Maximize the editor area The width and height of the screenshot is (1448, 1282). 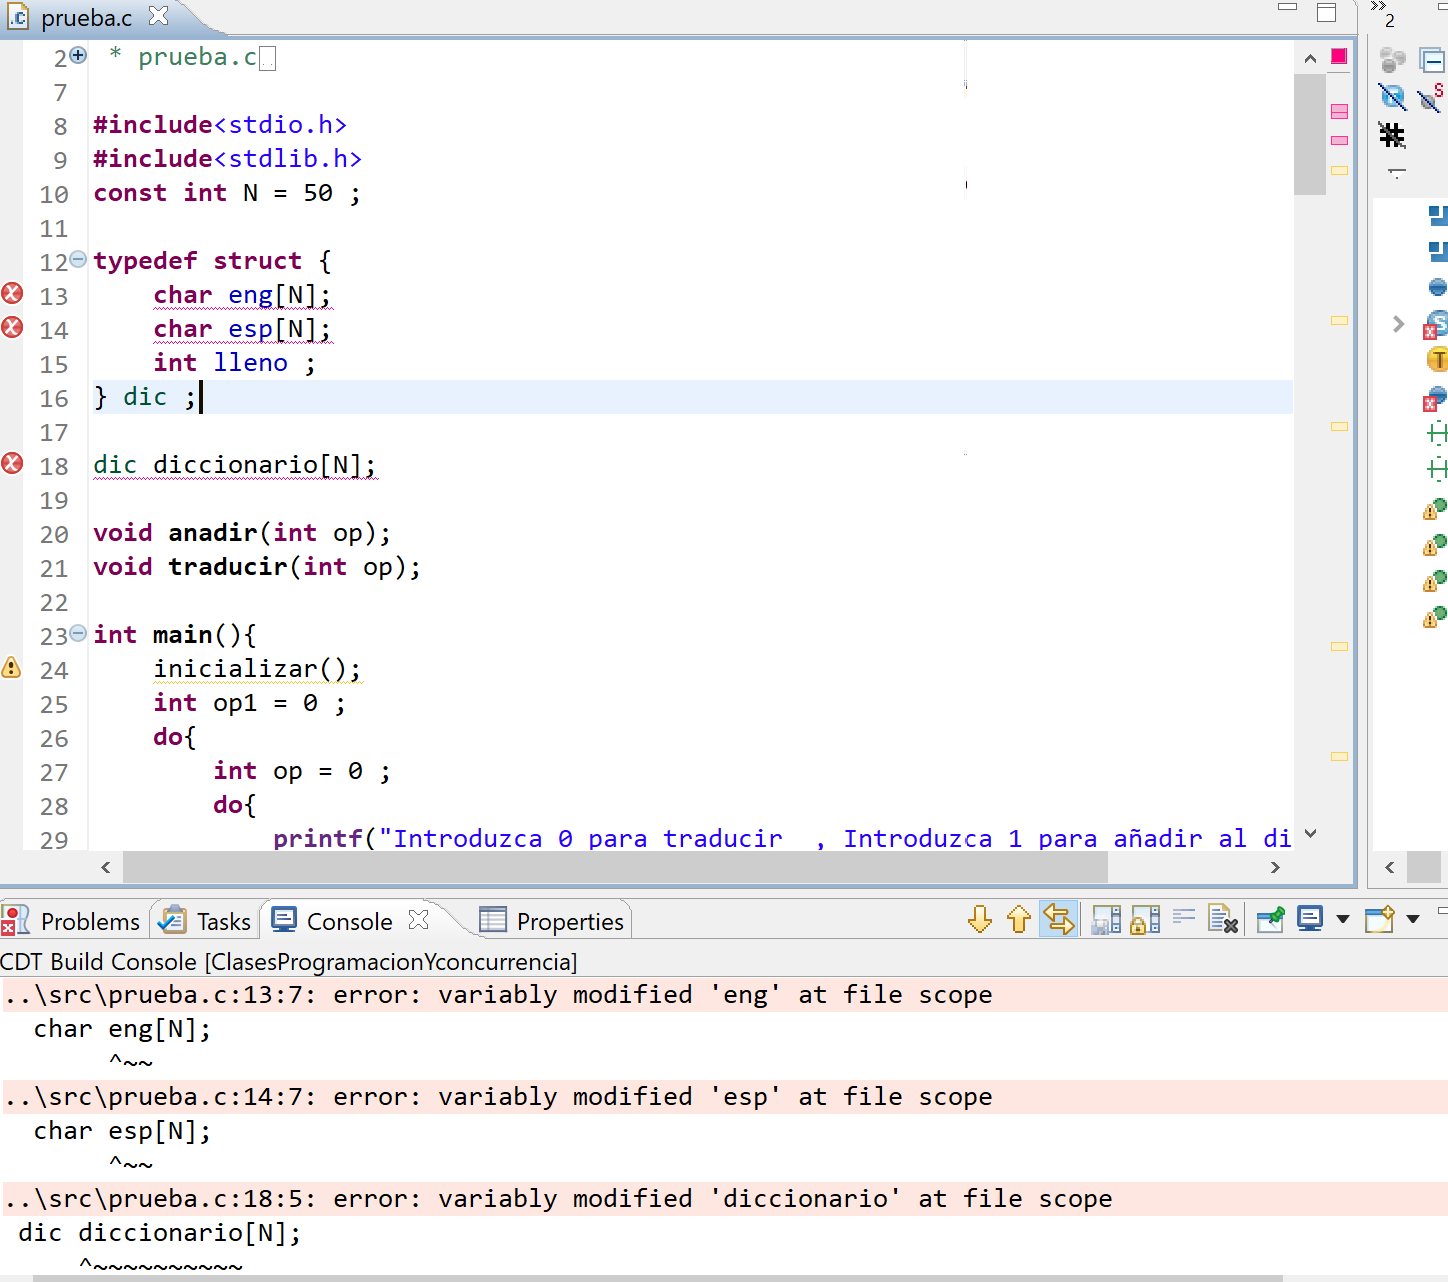click(1326, 13)
